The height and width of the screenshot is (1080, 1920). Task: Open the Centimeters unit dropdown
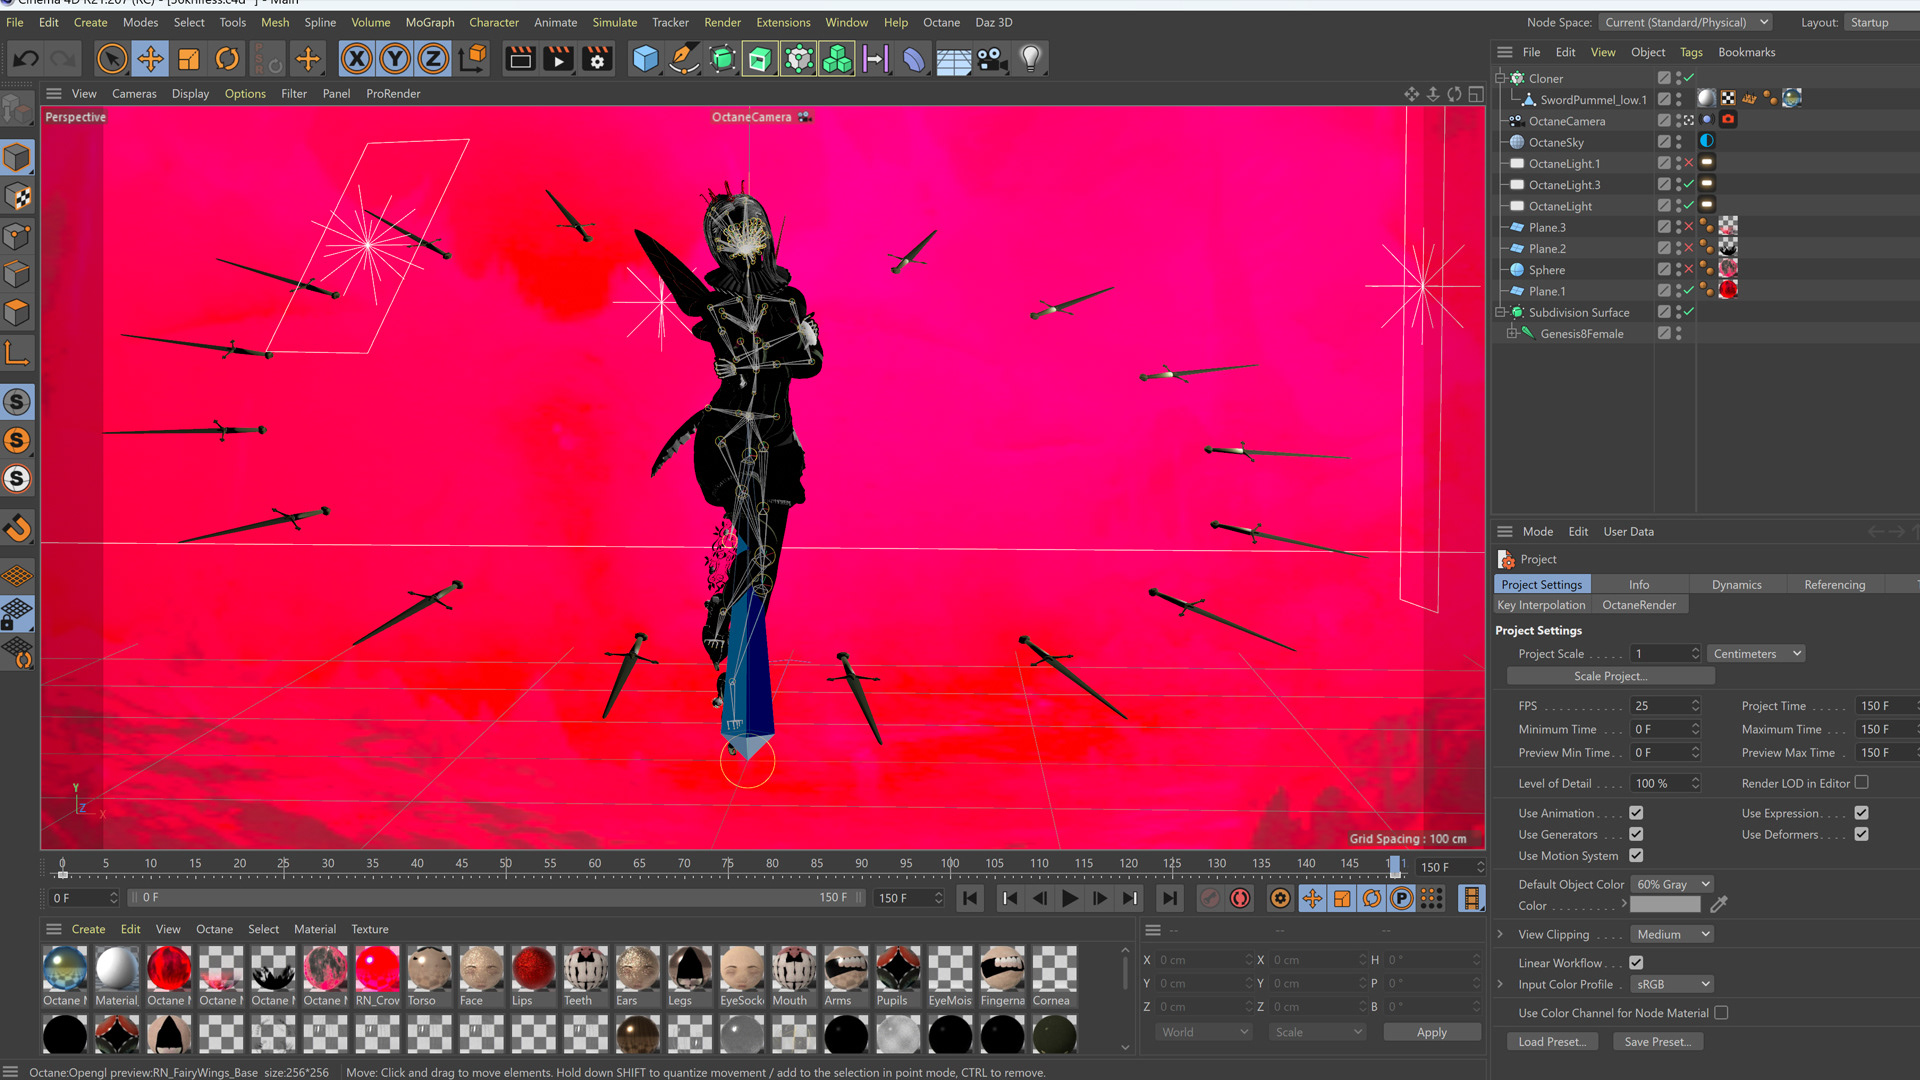tap(1755, 654)
